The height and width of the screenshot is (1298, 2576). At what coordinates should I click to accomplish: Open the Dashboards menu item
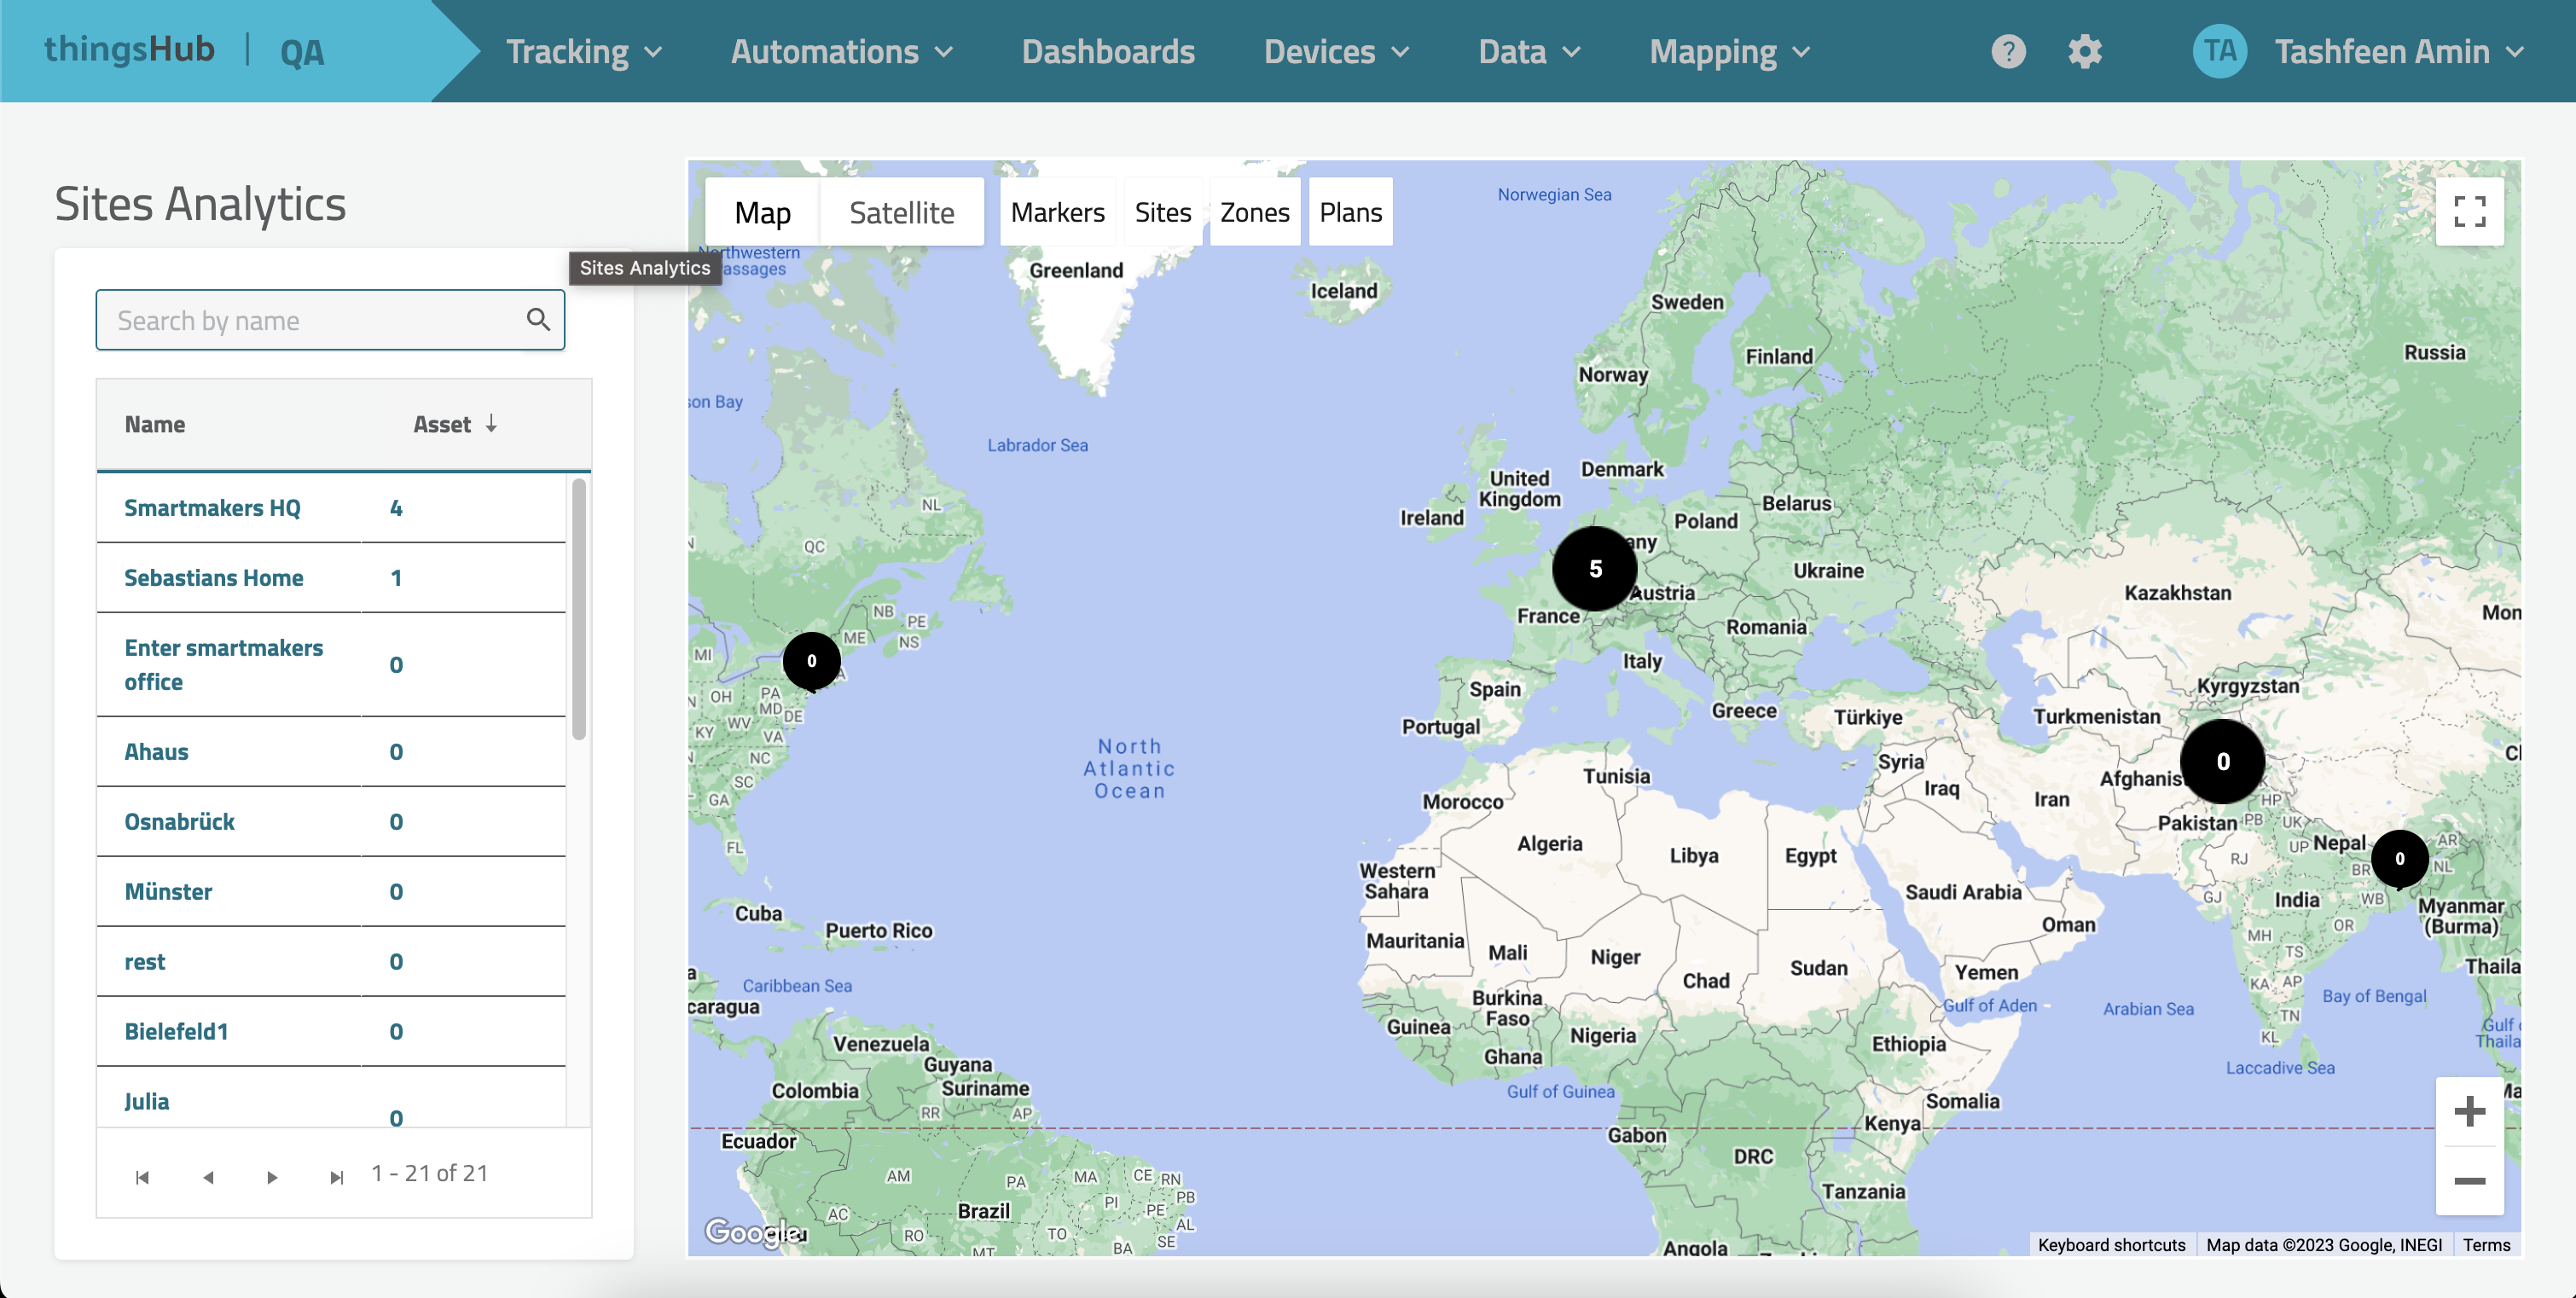pos(1108,51)
